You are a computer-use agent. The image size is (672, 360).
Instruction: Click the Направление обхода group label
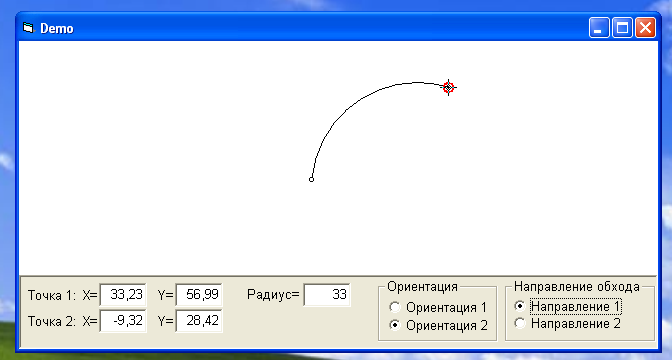[577, 286]
